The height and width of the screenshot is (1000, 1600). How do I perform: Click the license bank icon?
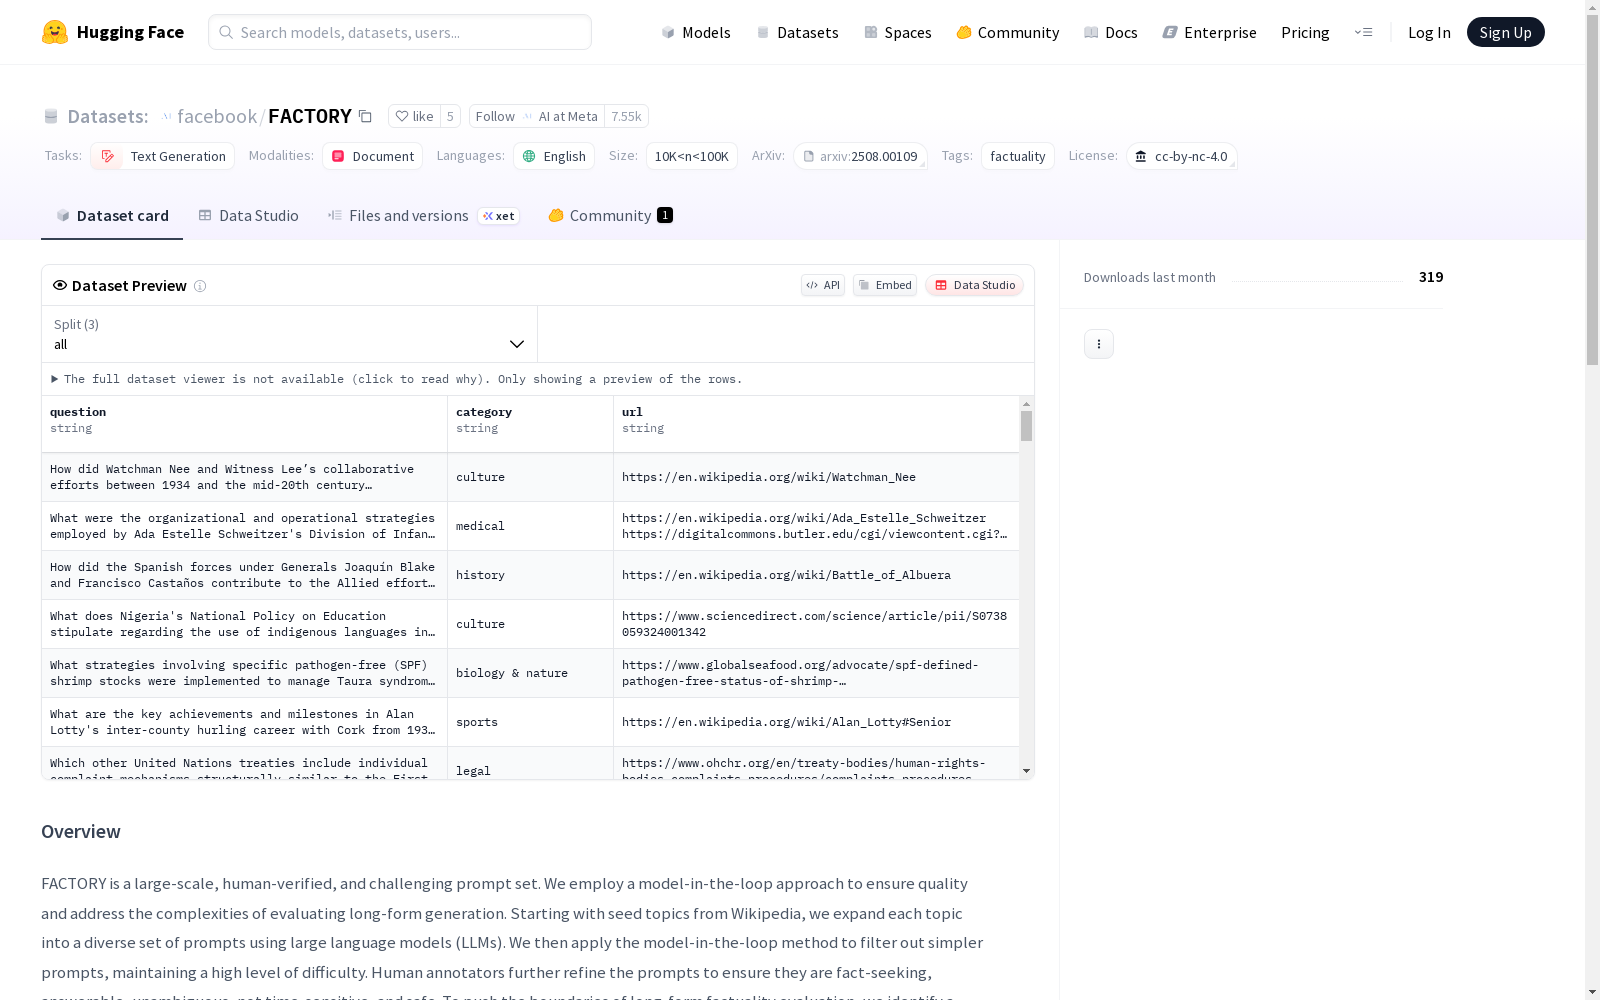pos(1141,156)
